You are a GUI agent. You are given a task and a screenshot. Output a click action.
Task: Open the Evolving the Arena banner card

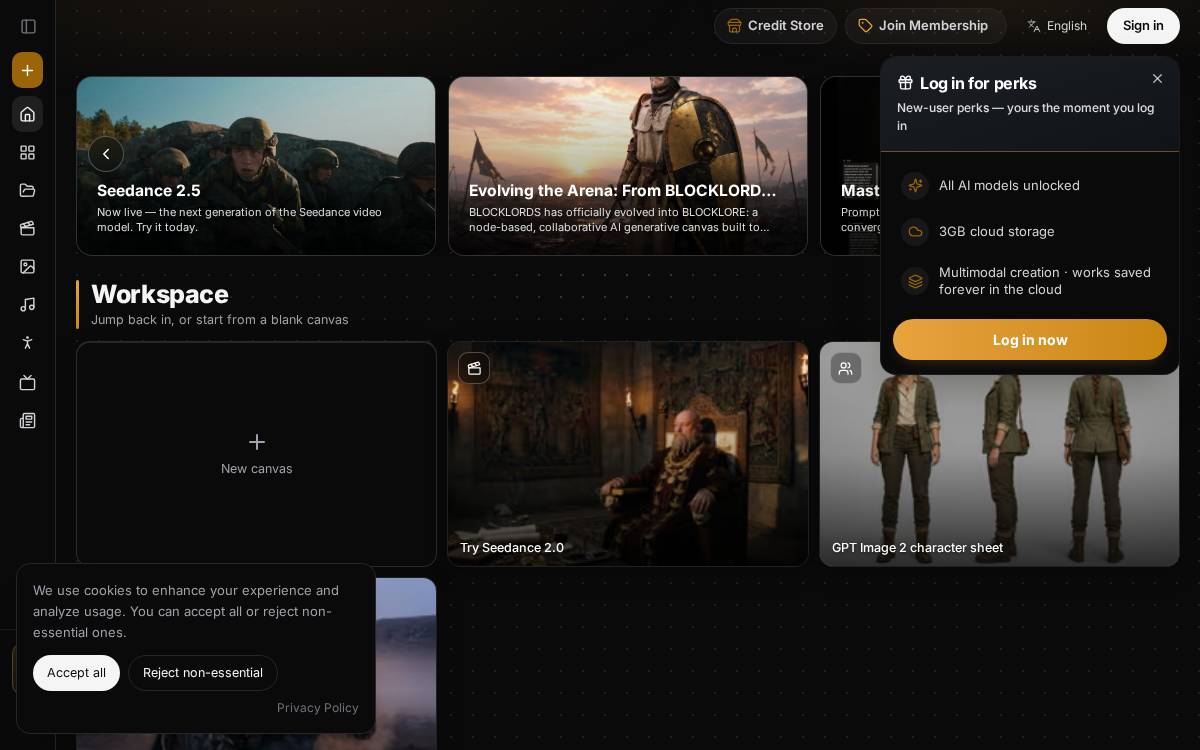[x=628, y=166]
